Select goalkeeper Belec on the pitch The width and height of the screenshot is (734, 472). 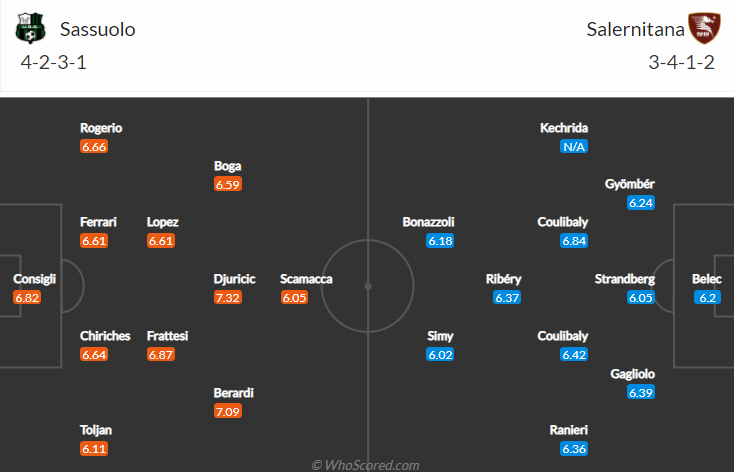coord(707,279)
